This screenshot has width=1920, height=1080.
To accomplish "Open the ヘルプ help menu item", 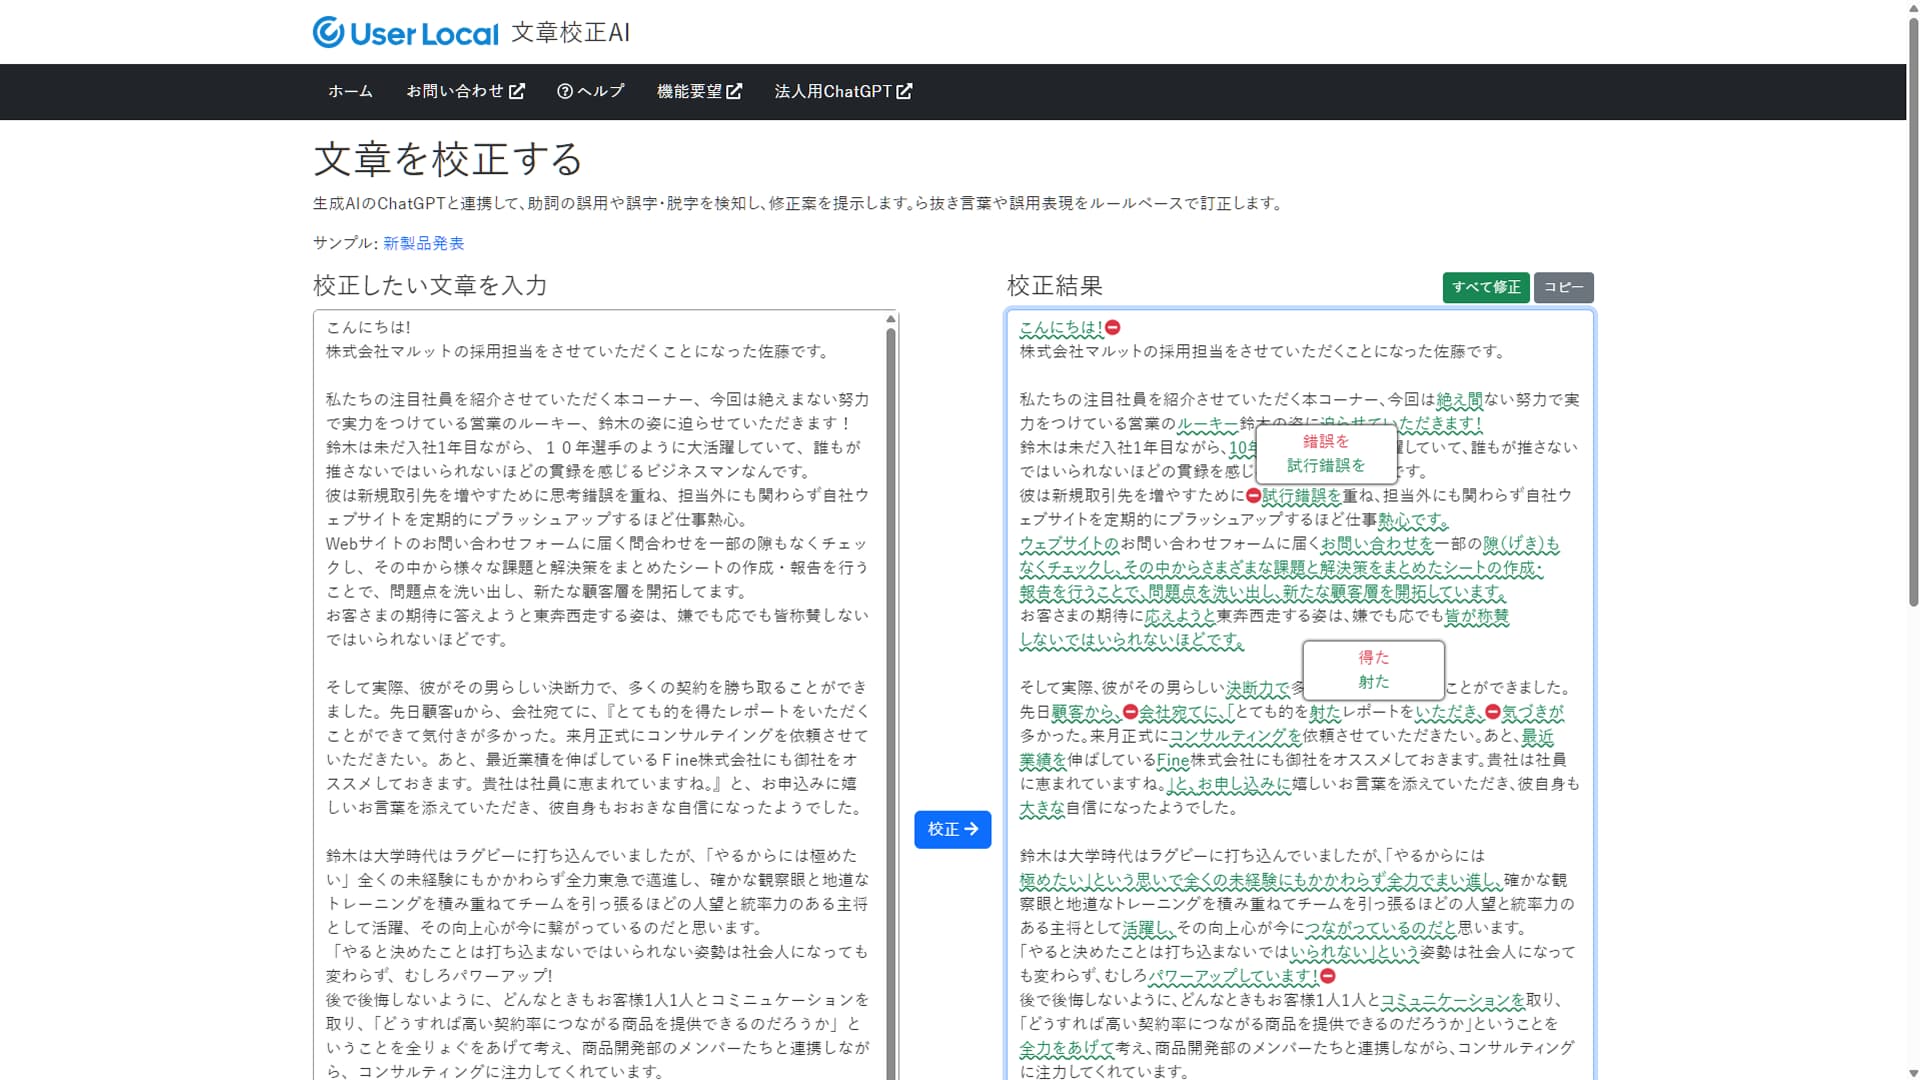I will tap(591, 91).
